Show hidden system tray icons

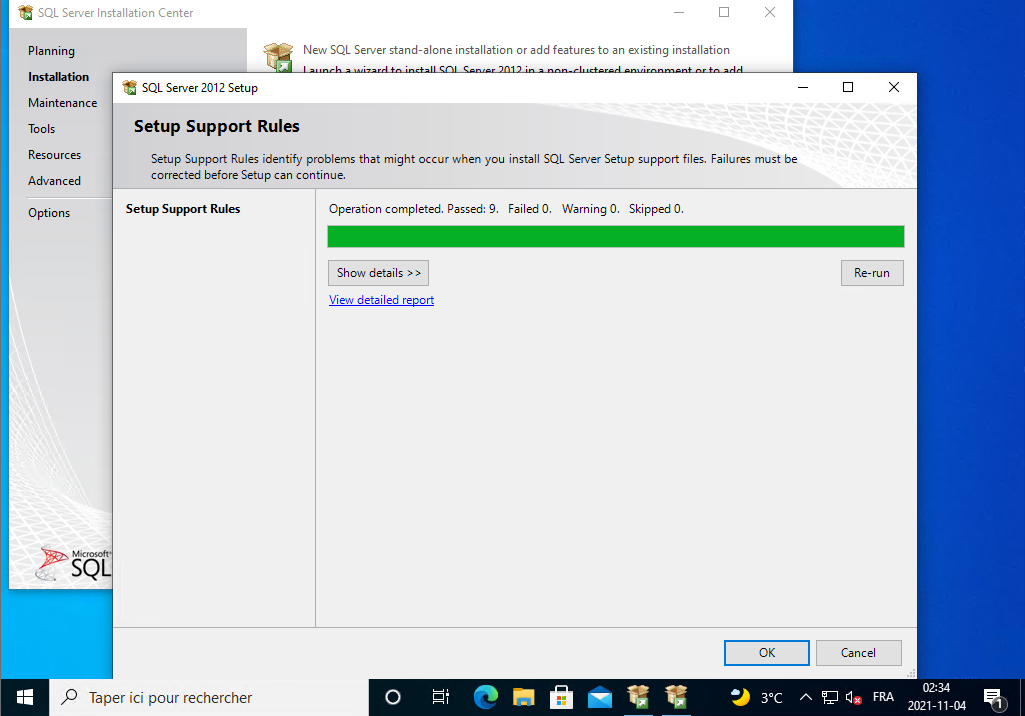coord(805,697)
